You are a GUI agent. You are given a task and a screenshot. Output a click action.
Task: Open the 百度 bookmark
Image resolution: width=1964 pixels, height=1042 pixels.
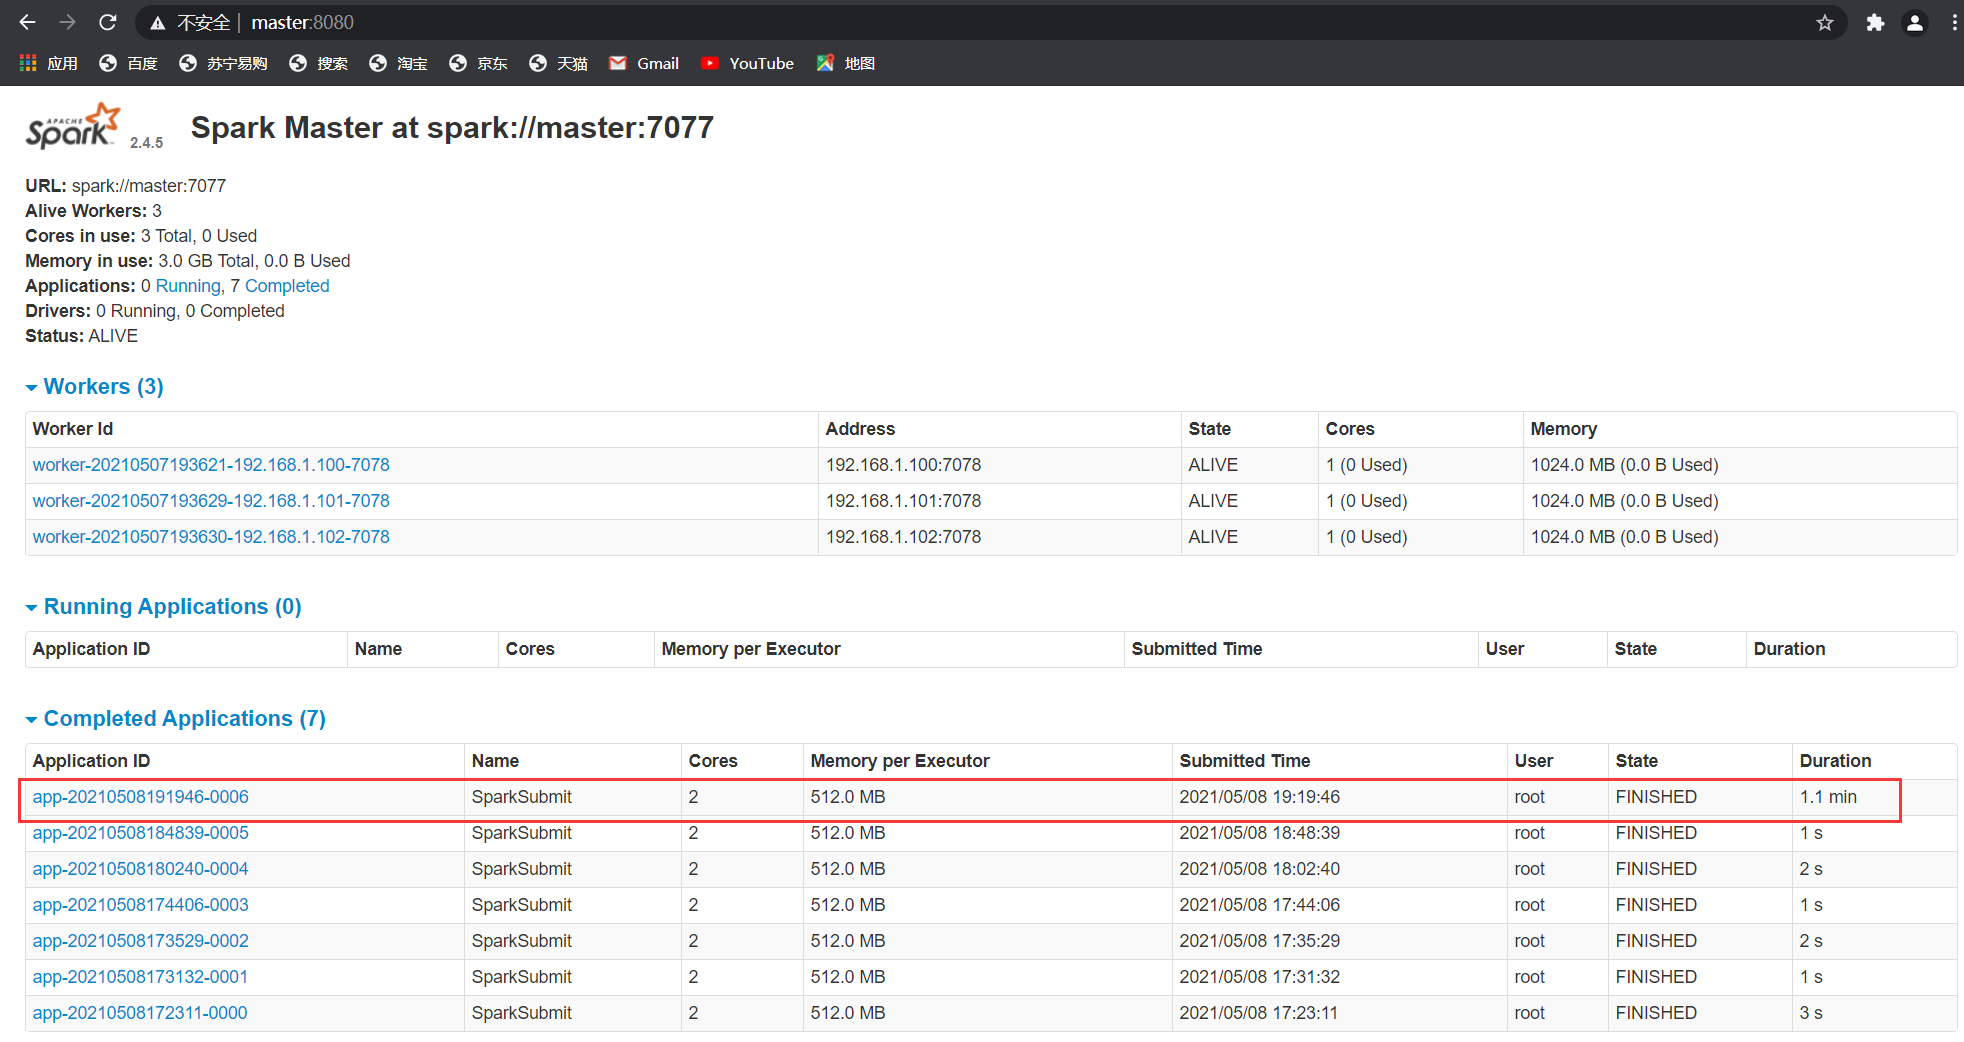click(128, 63)
